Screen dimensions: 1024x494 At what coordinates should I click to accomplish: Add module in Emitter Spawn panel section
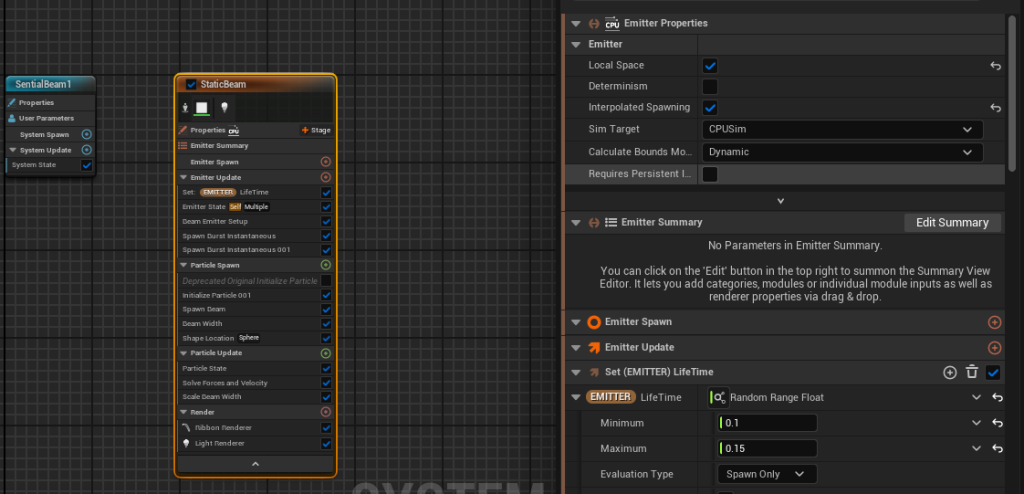coord(994,322)
